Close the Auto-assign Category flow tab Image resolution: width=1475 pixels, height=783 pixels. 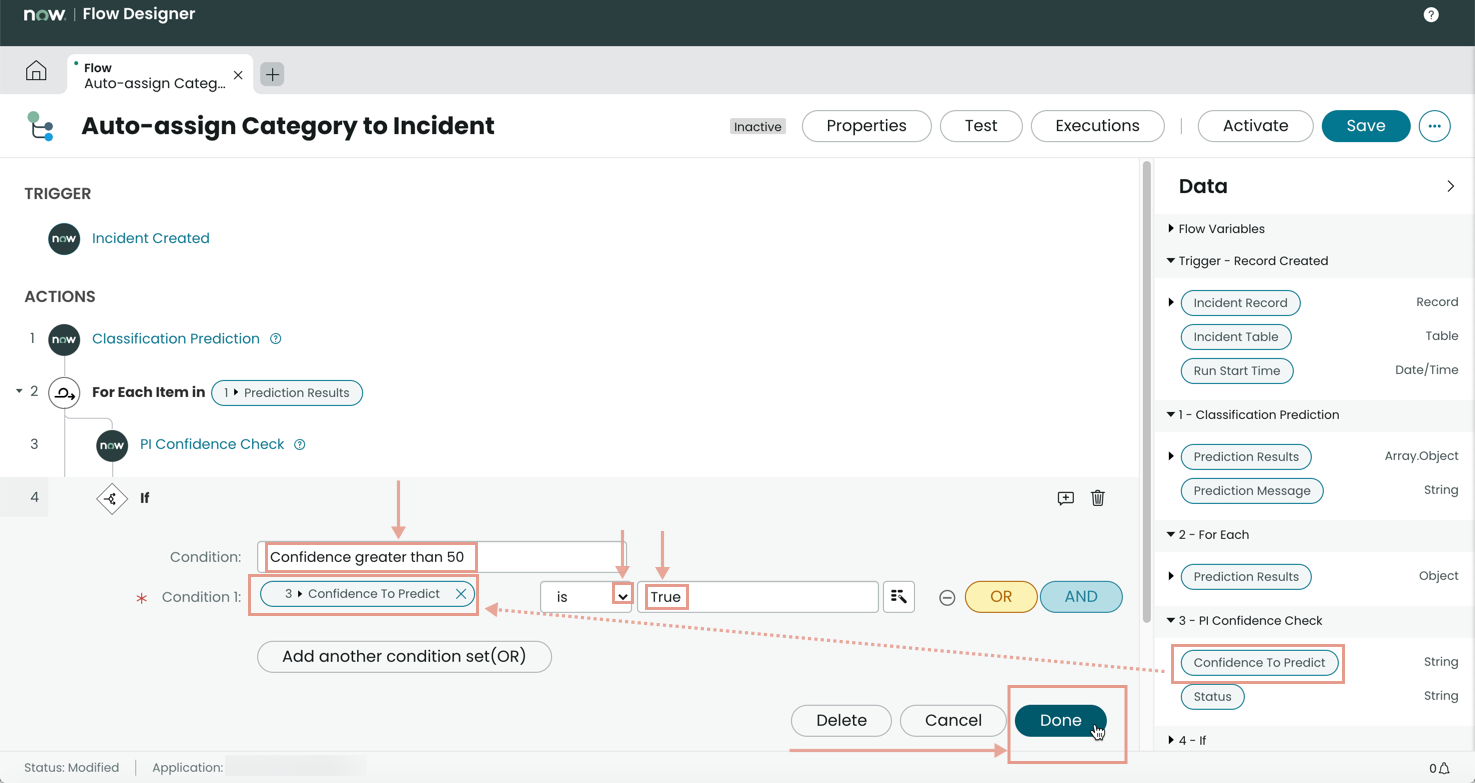pyautogui.click(x=238, y=75)
